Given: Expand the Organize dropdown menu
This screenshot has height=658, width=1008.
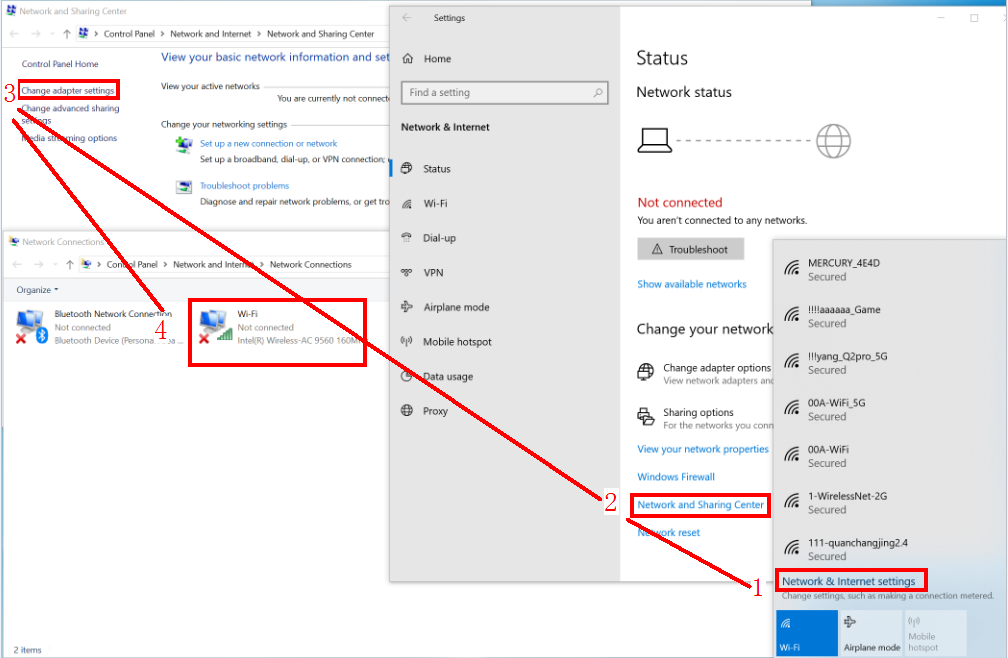Looking at the screenshot, I should pyautogui.click(x=37, y=290).
